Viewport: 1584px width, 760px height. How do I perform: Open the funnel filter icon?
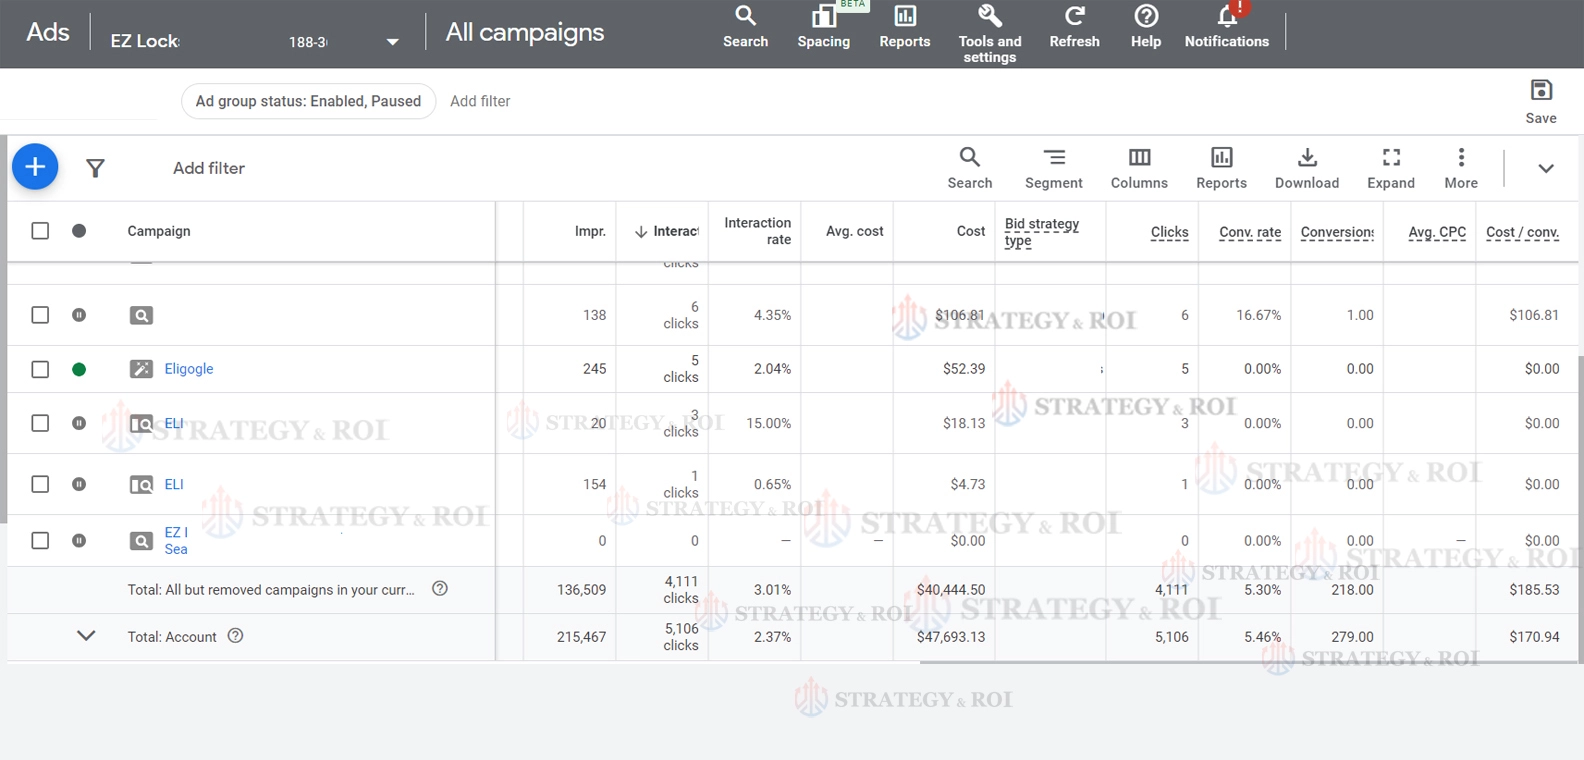pos(95,168)
